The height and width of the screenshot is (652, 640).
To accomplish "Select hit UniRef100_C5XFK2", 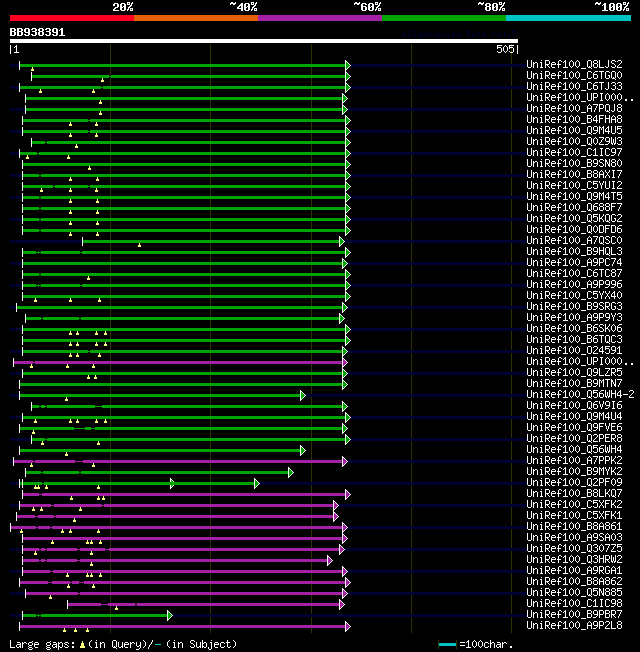I will click(574, 504).
